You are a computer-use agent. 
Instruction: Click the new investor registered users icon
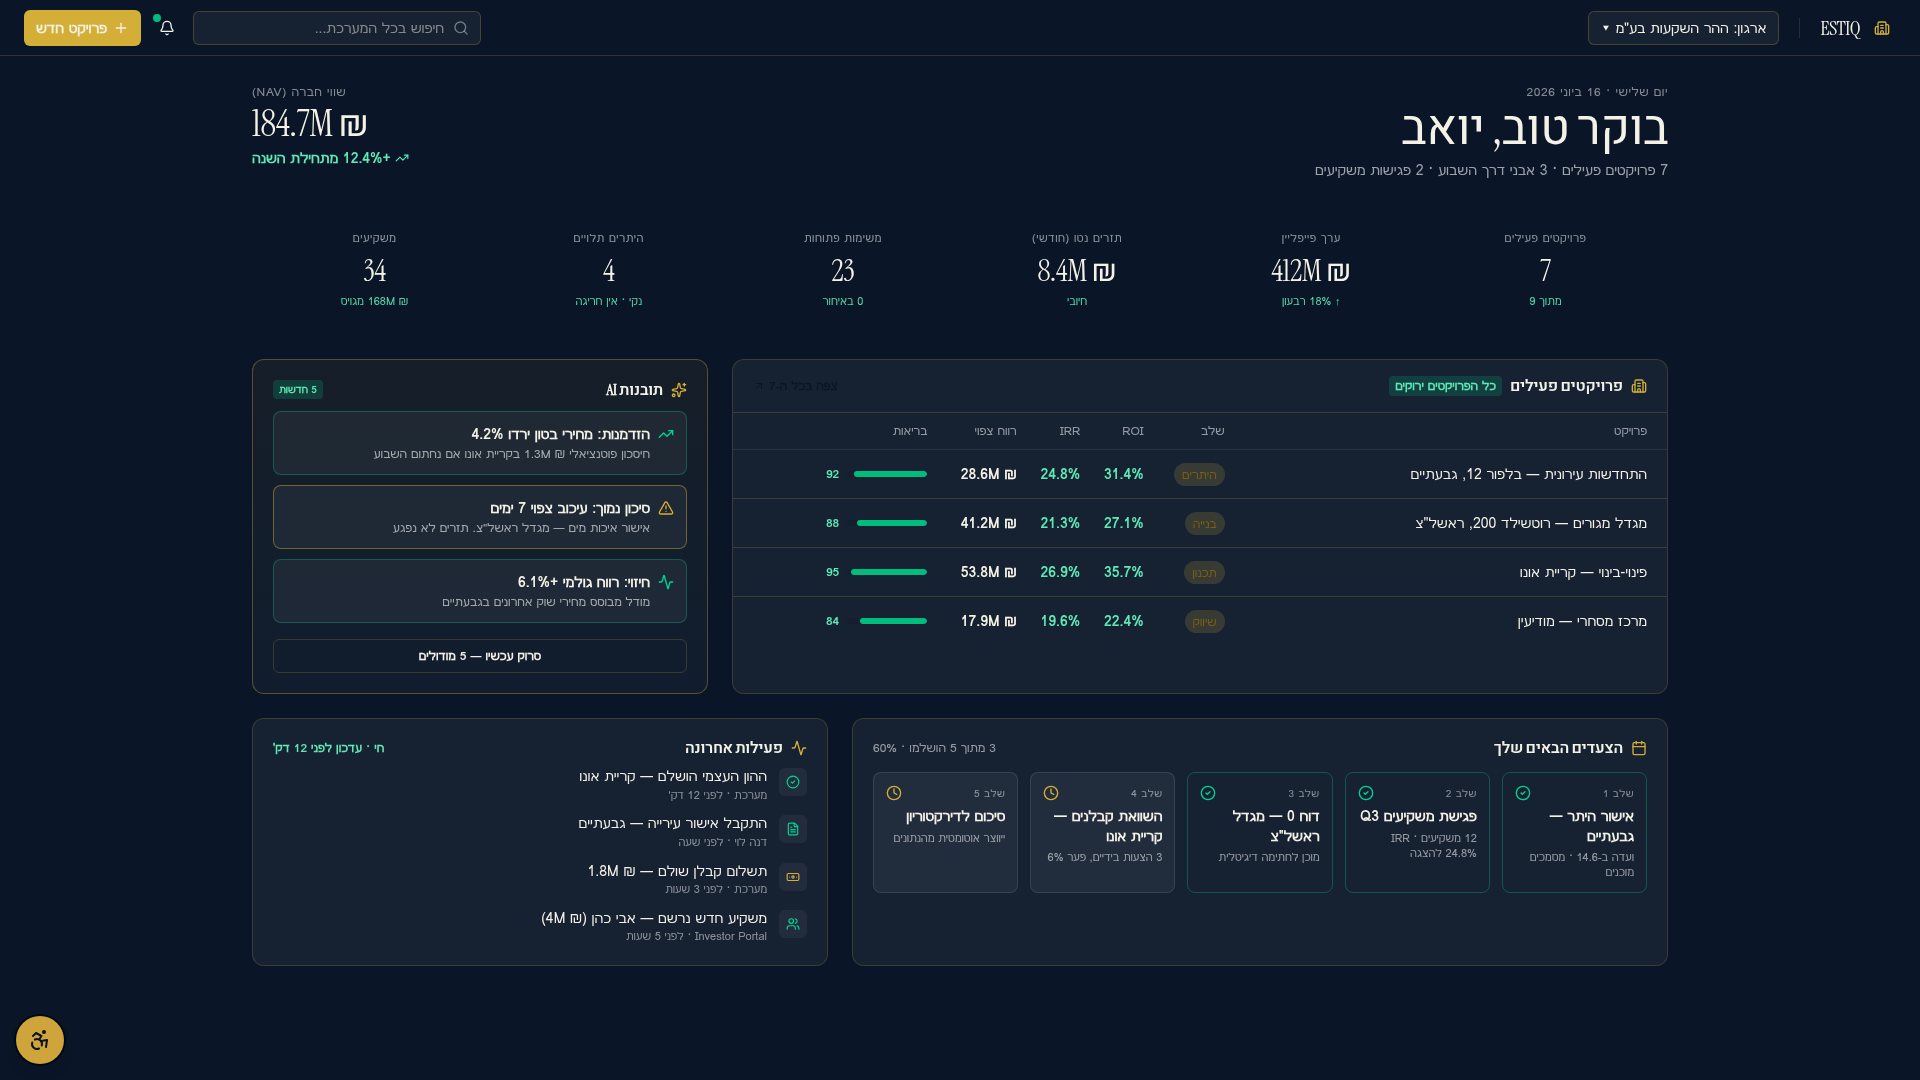(x=793, y=925)
